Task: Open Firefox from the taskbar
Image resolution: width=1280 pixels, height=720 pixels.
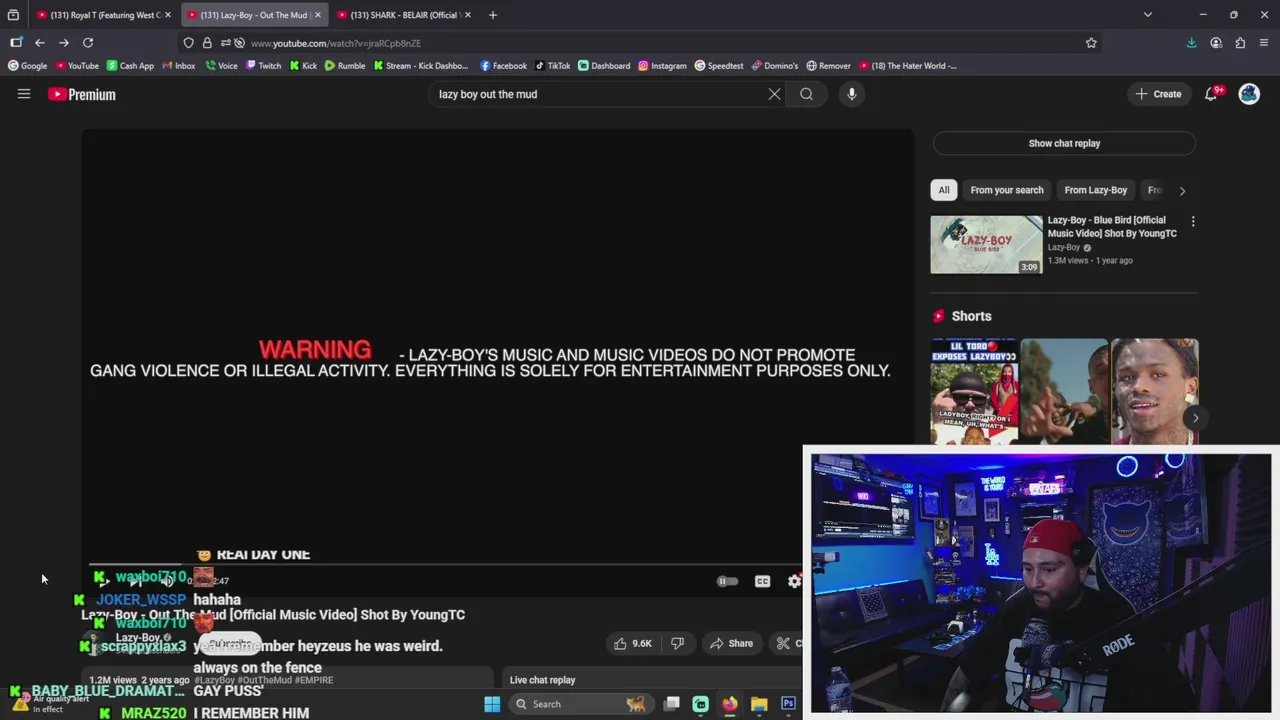Action: click(730, 704)
